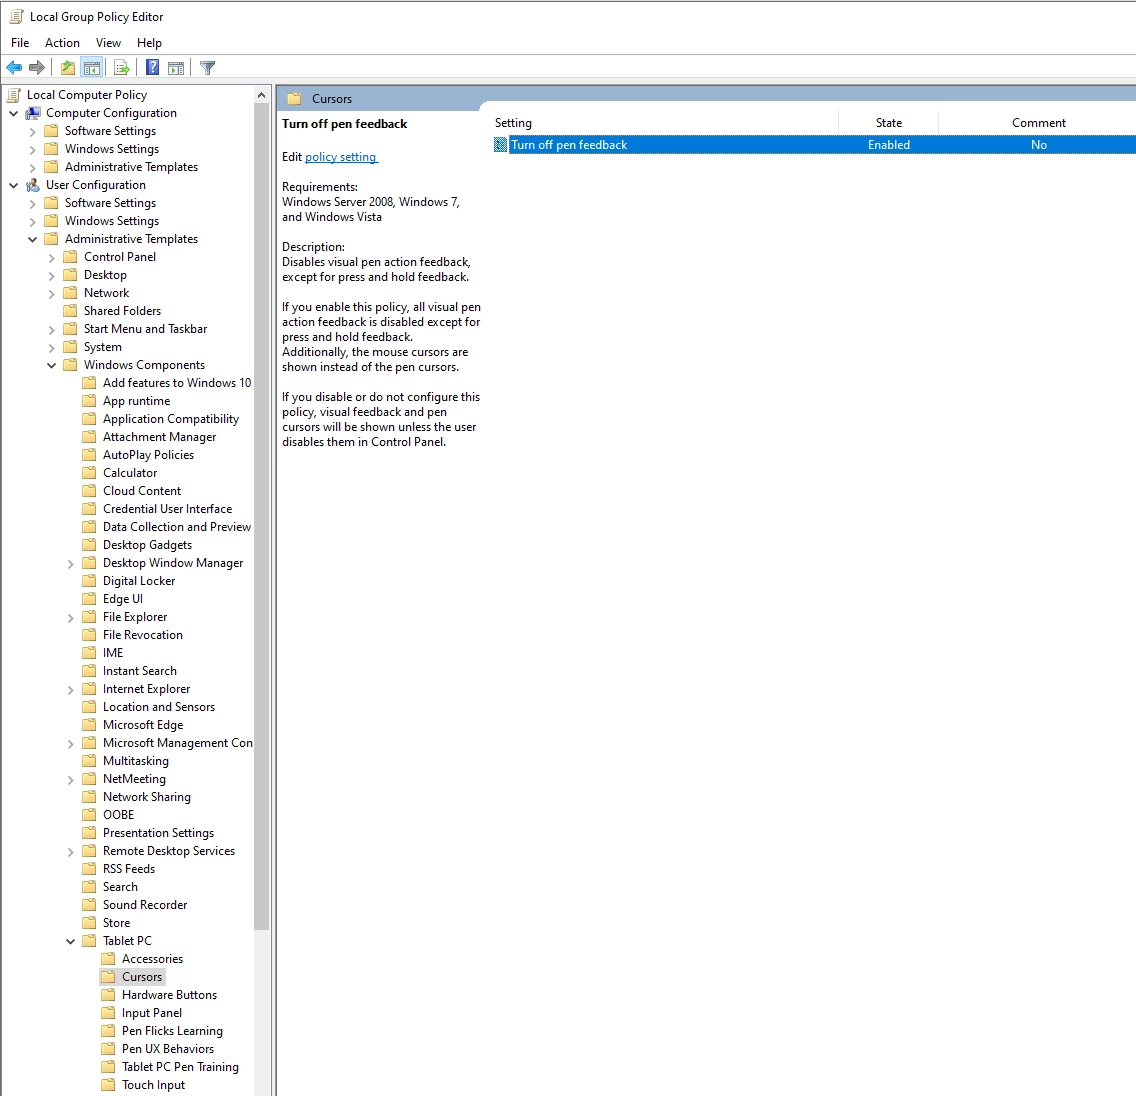Select the RSS Feeds folder
The width and height of the screenshot is (1136, 1096).
click(129, 869)
